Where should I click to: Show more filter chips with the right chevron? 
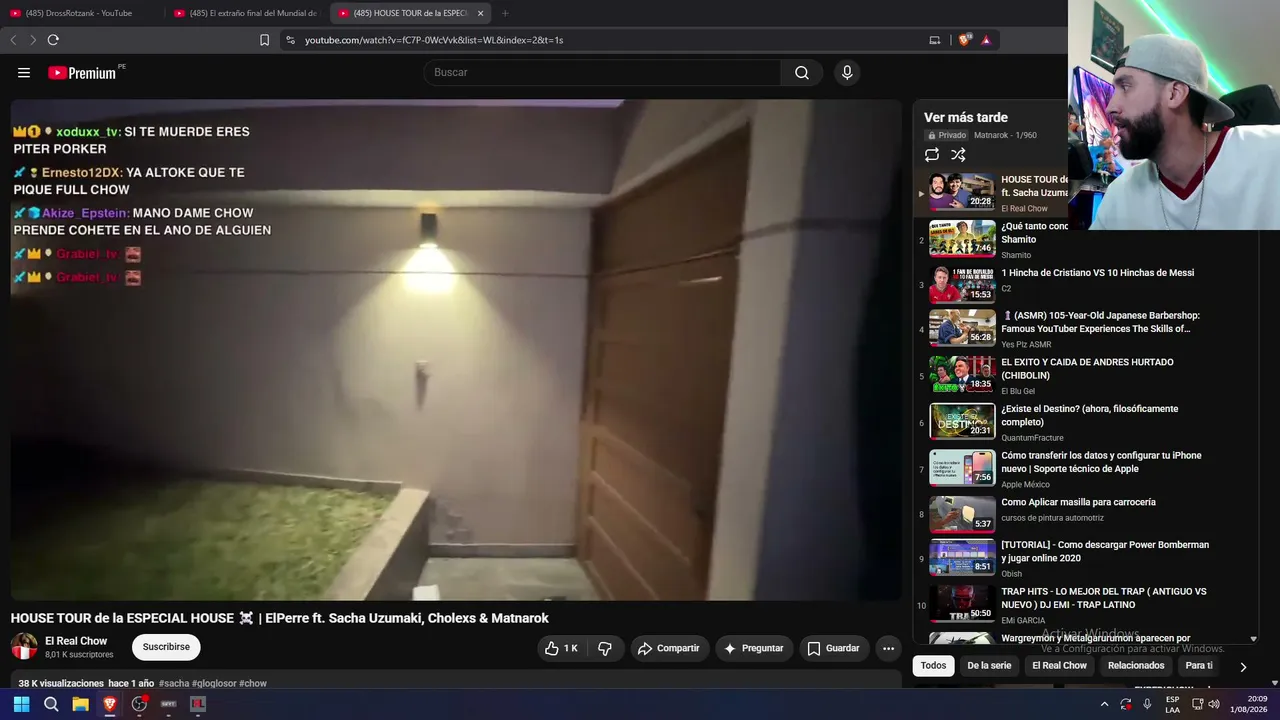1243,667
